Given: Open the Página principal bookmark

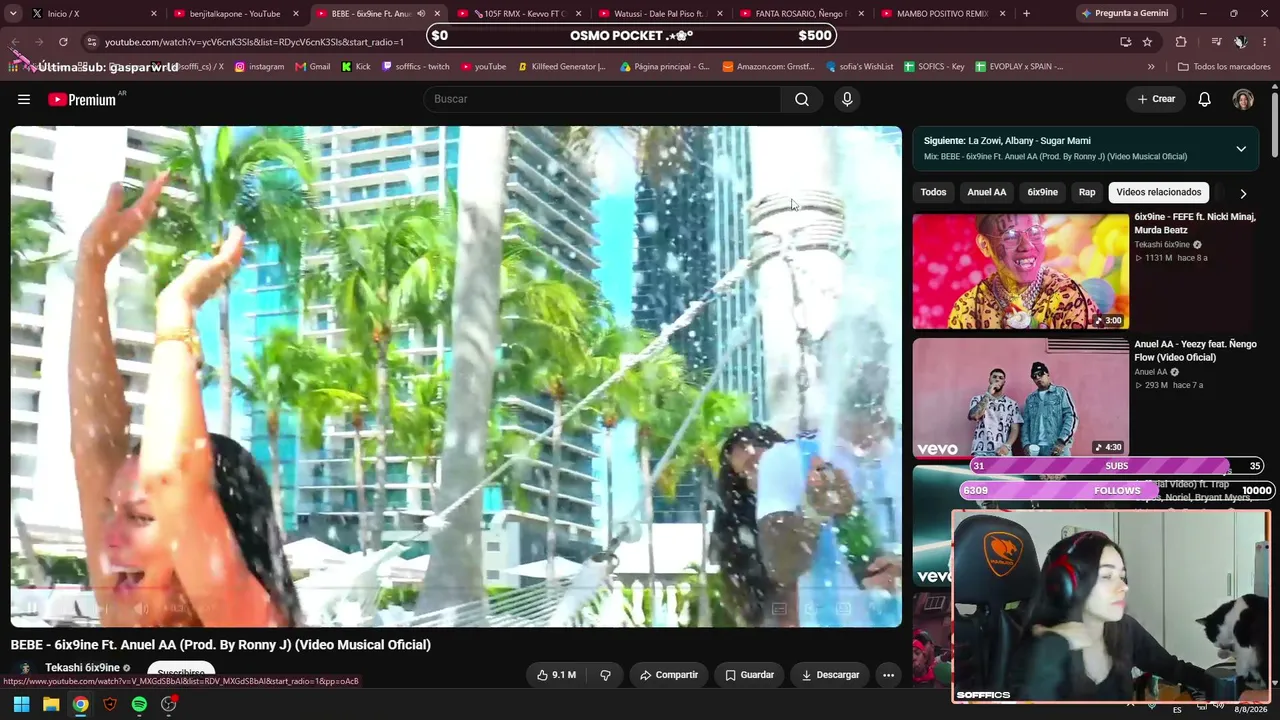Looking at the screenshot, I should 665,67.
